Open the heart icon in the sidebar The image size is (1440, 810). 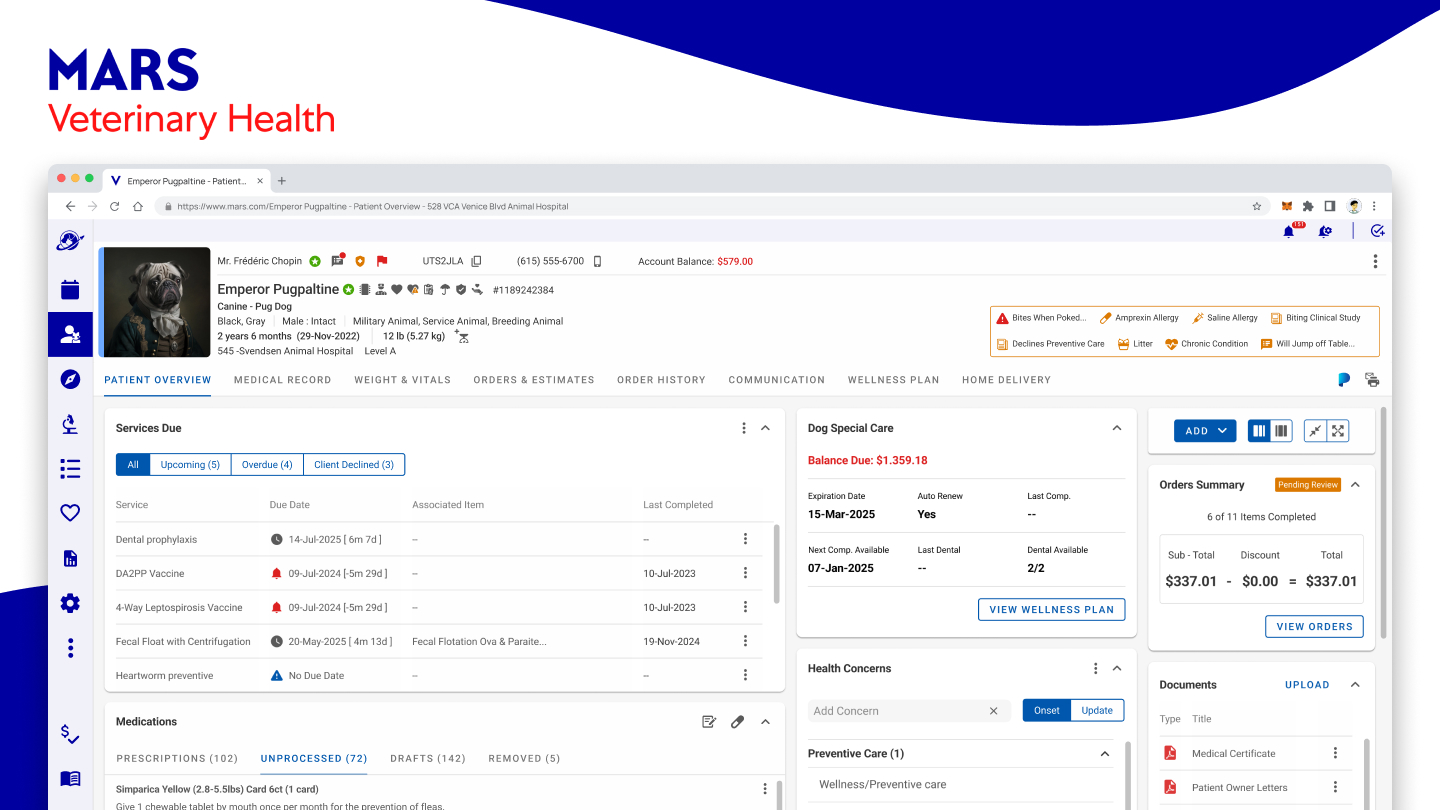tap(70, 513)
